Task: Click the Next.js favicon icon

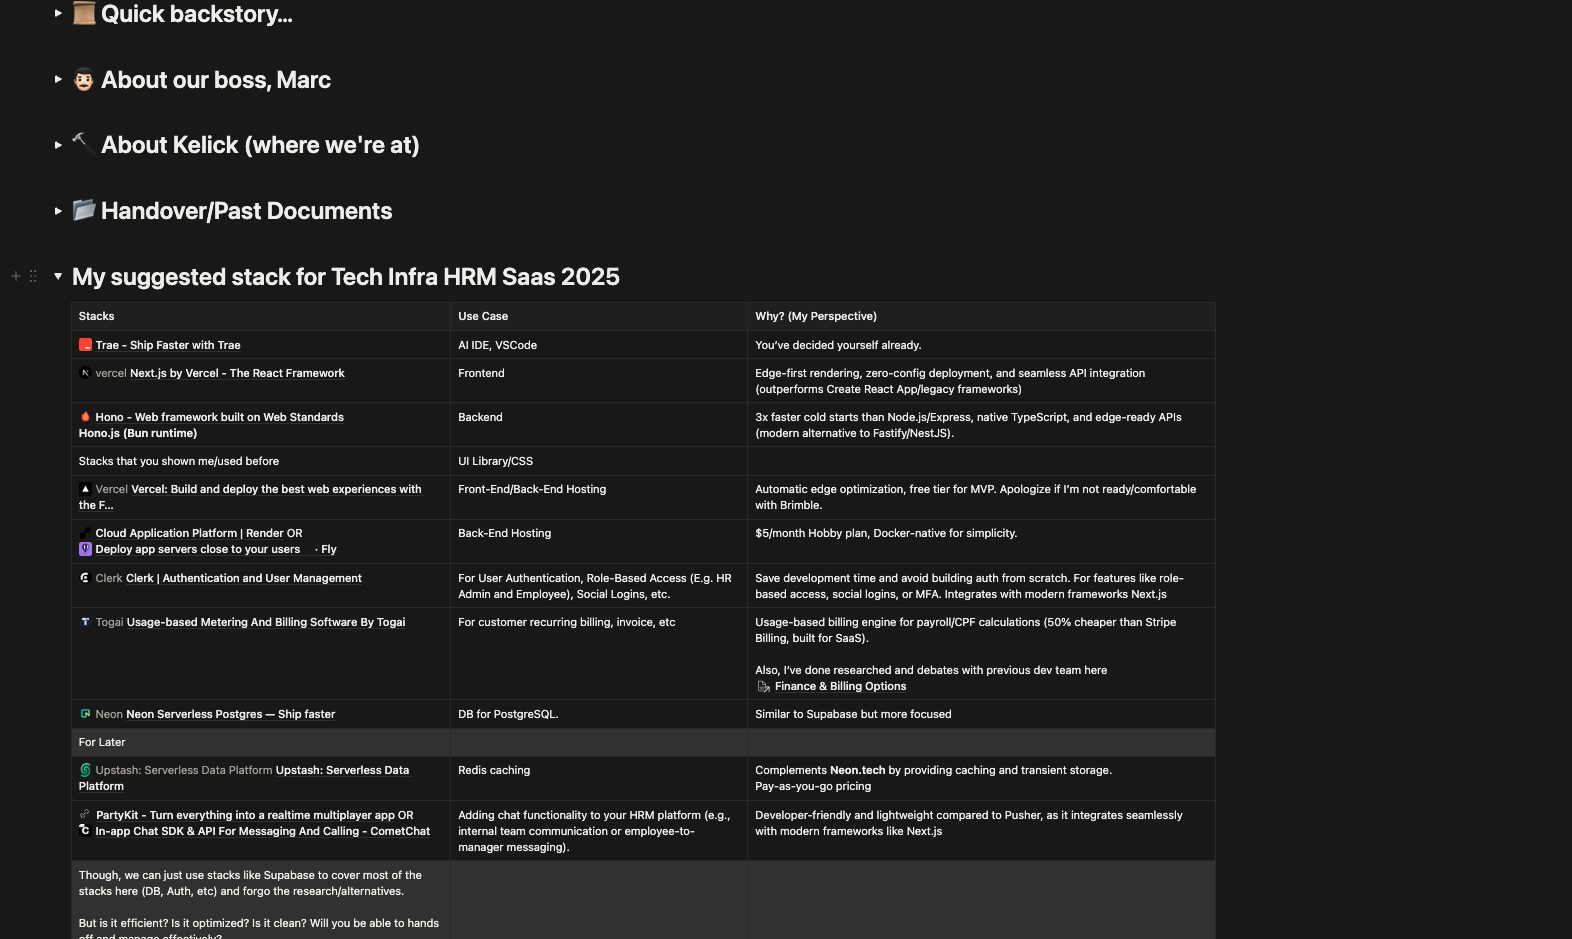Action: coord(85,373)
